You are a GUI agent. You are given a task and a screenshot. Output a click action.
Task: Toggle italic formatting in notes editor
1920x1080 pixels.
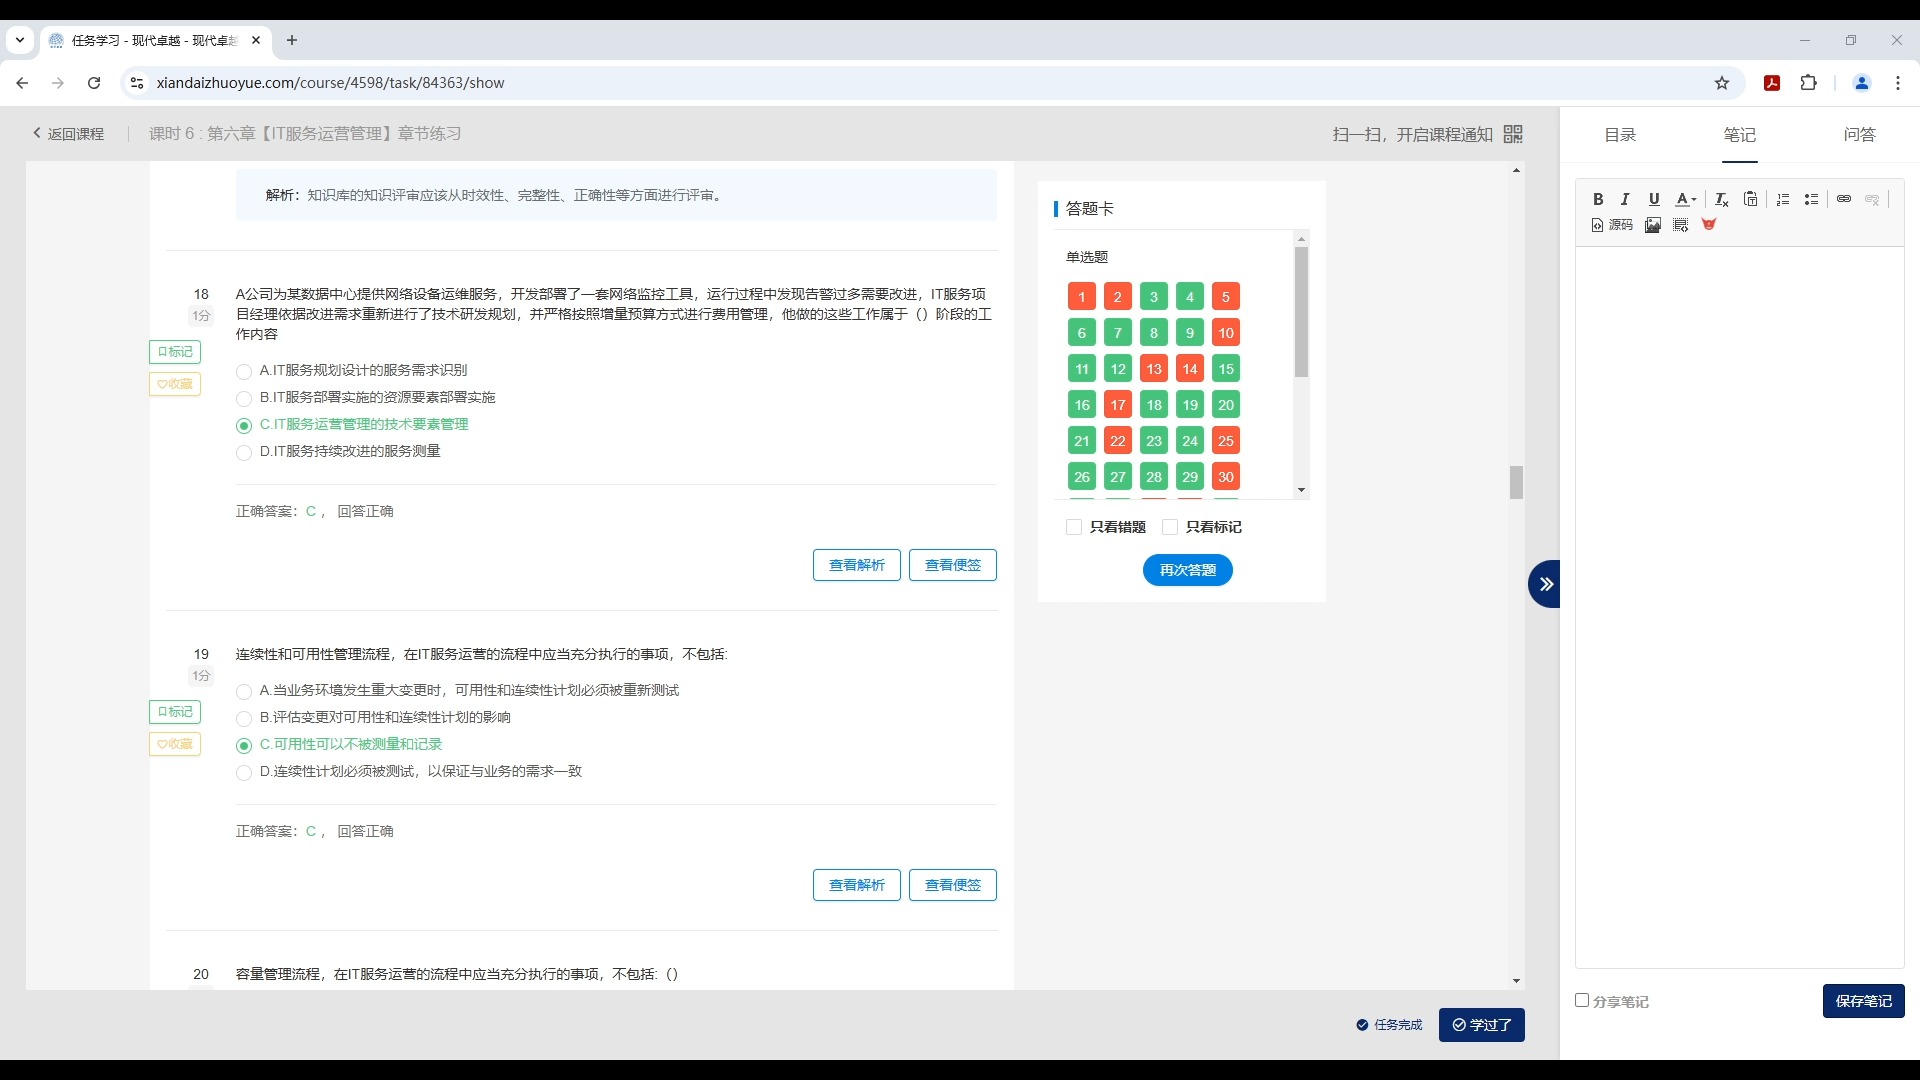[1625, 199]
